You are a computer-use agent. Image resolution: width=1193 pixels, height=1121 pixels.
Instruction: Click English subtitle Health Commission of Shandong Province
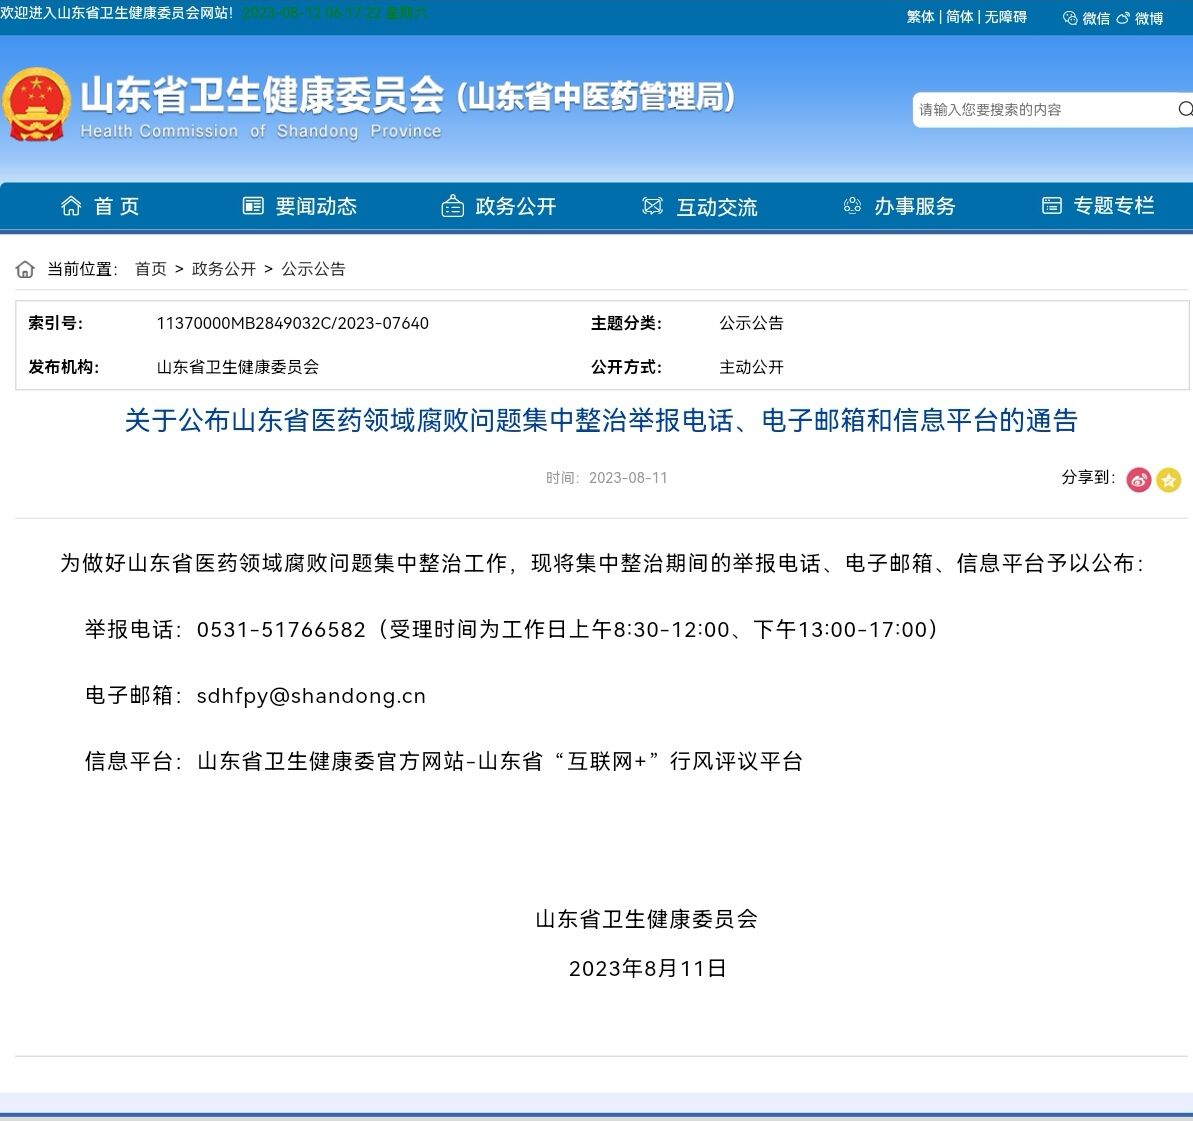pyautogui.click(x=261, y=131)
